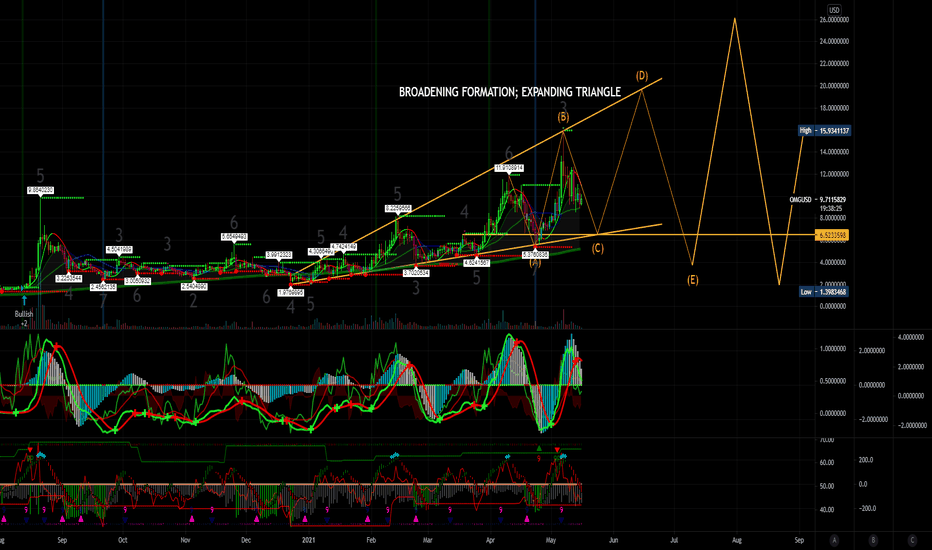The image size is (932, 550).
Task: Click the 12.0000000 price axis value
Action: coord(834,174)
